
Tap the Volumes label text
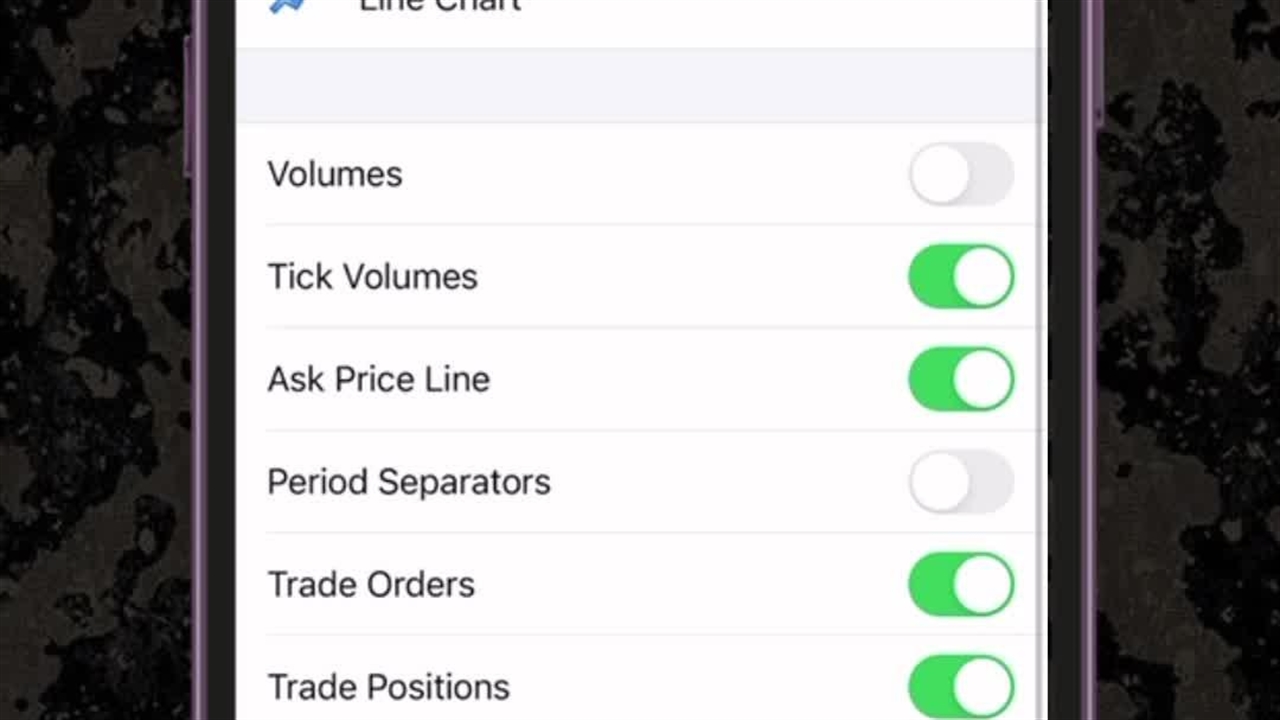pos(335,174)
